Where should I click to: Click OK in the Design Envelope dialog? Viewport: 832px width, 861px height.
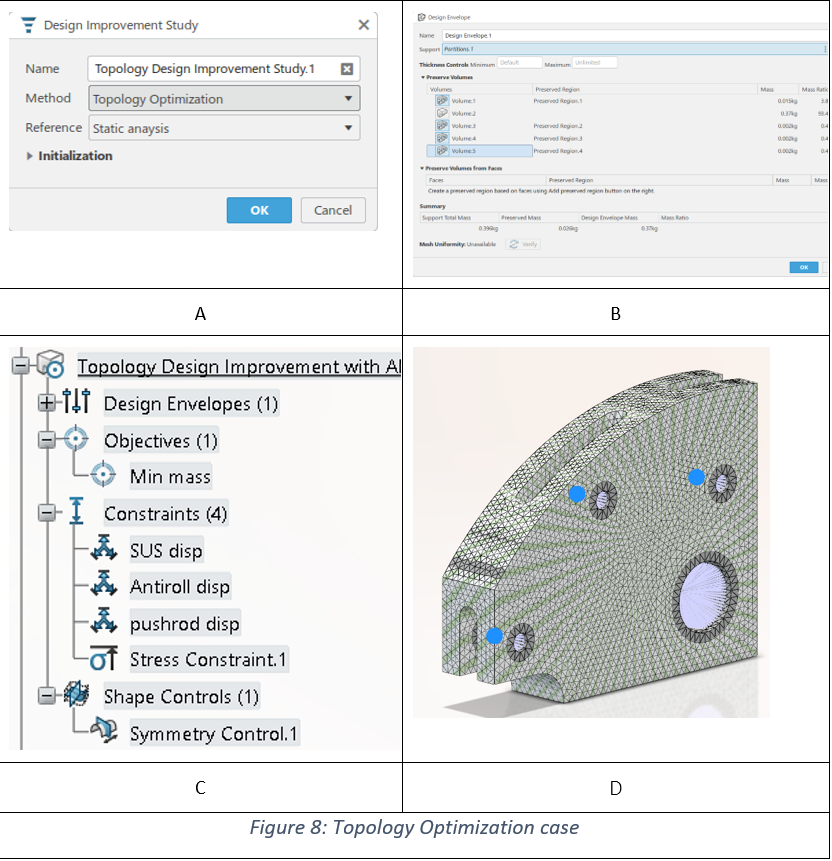[803, 267]
